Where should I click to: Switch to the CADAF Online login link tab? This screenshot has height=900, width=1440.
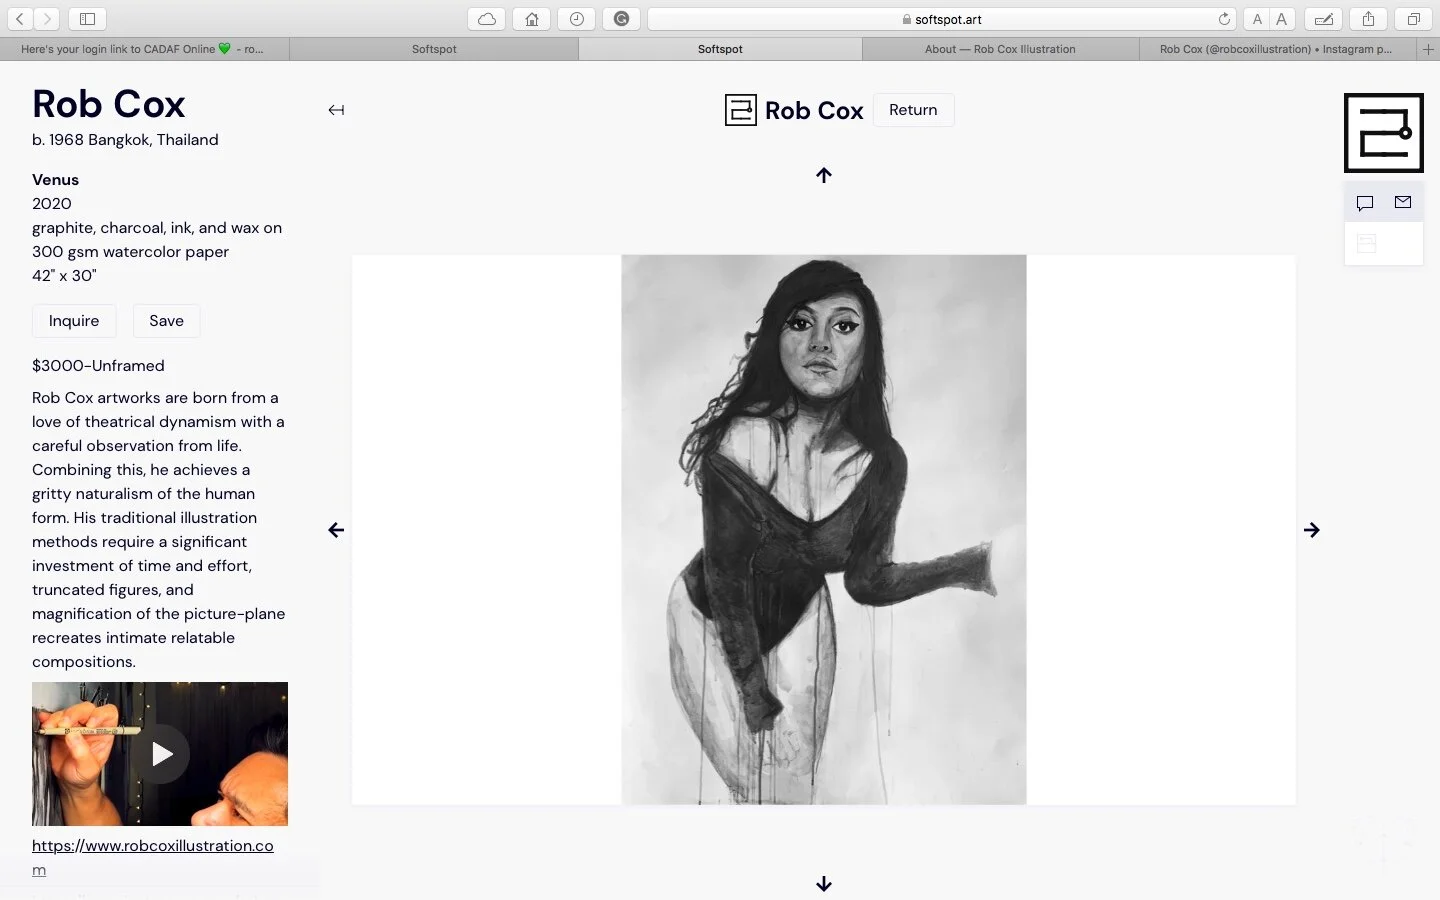click(x=144, y=49)
